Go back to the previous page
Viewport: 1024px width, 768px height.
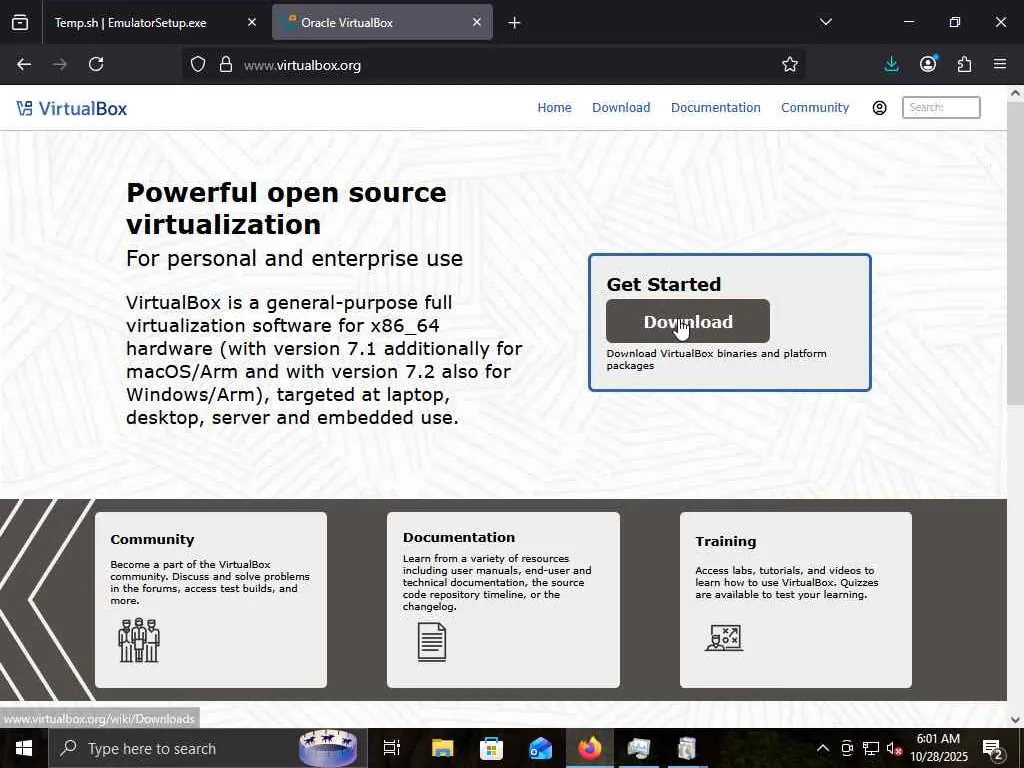pyautogui.click(x=24, y=64)
